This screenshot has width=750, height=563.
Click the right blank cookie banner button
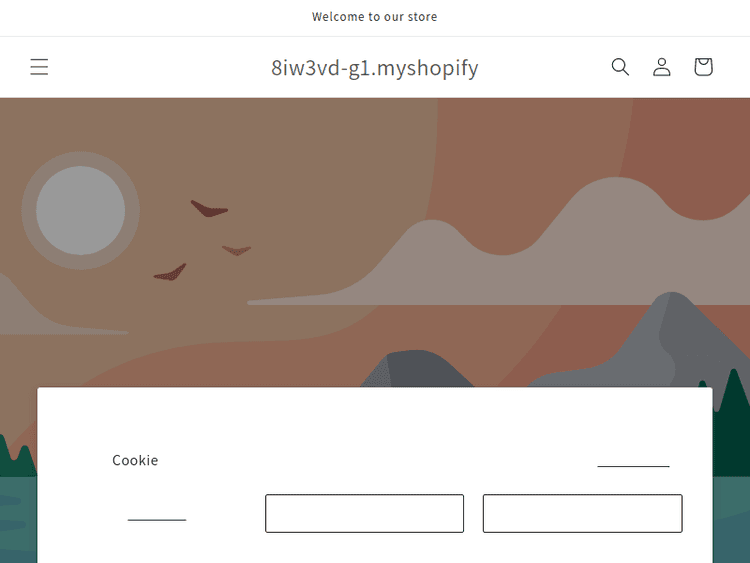pos(583,513)
